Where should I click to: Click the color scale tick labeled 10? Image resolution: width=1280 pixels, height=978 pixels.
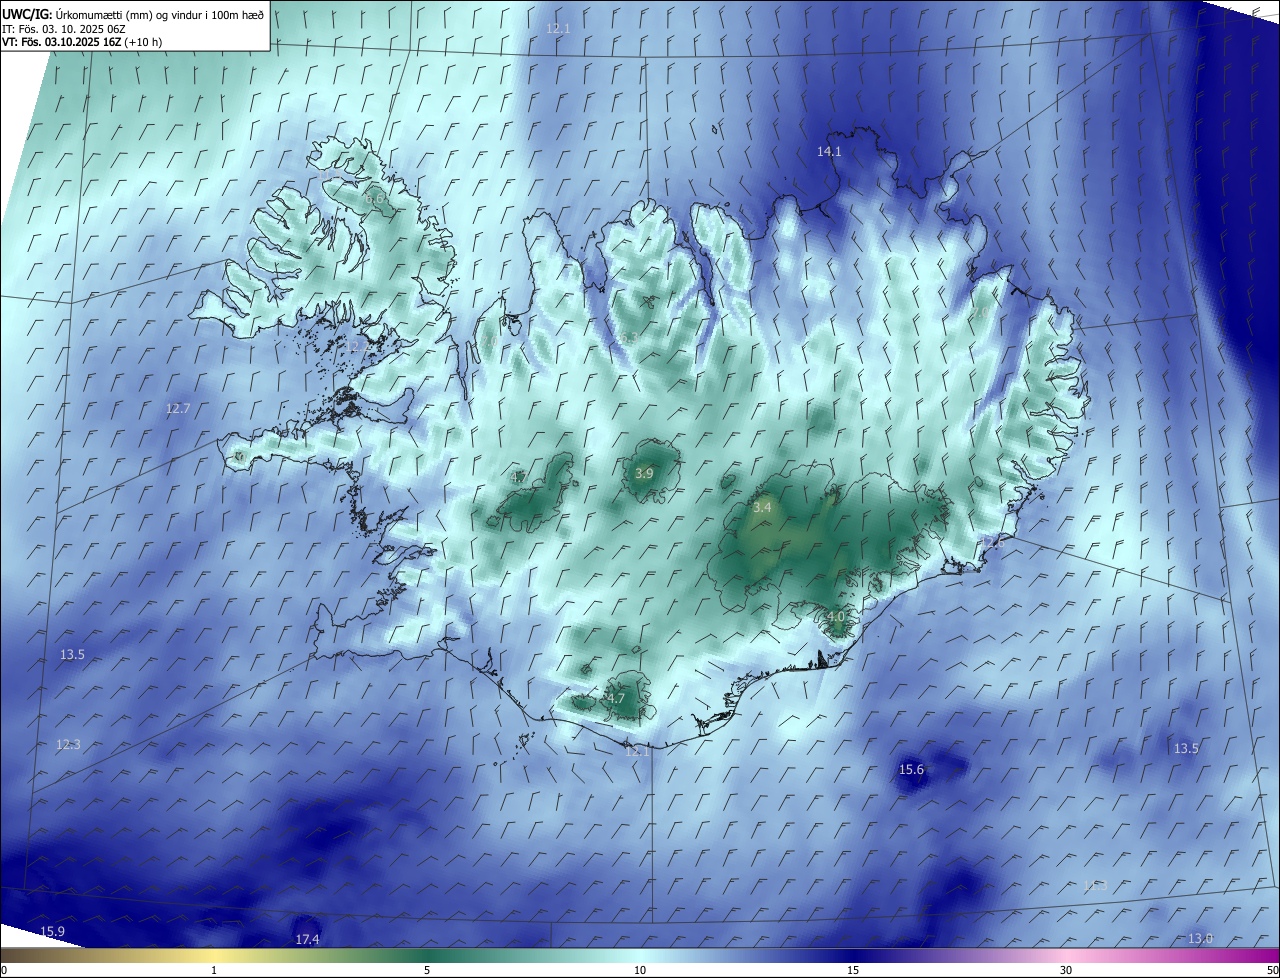(640, 970)
